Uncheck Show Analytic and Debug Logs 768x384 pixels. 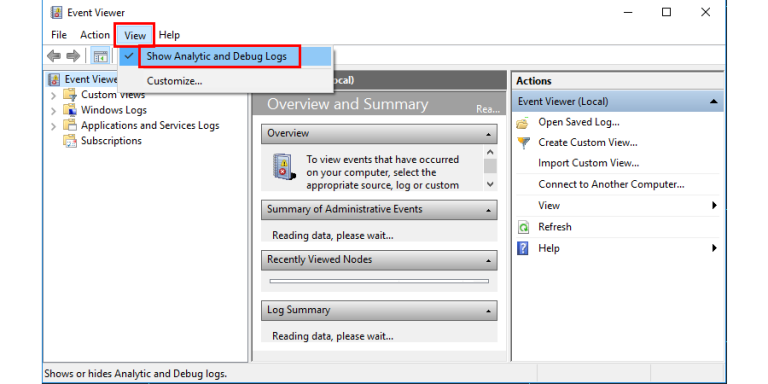click(x=226, y=57)
